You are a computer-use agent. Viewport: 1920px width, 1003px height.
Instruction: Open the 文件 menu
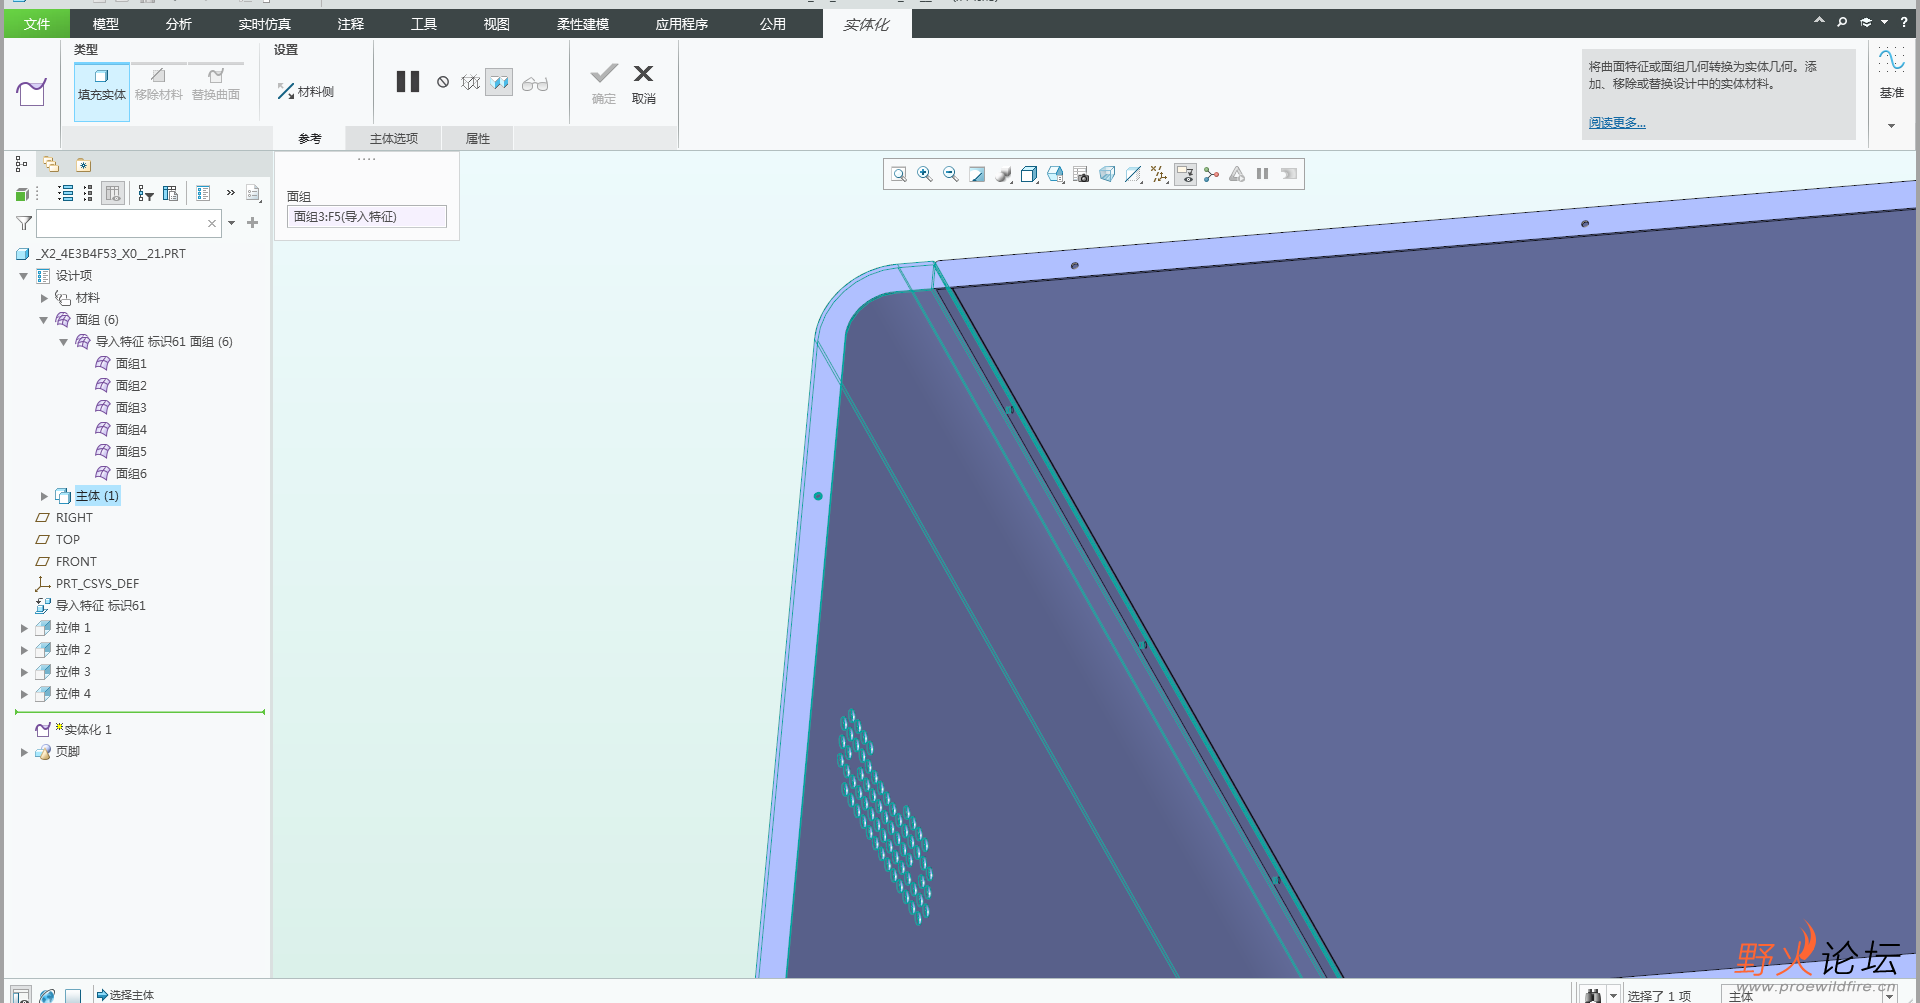[37, 24]
